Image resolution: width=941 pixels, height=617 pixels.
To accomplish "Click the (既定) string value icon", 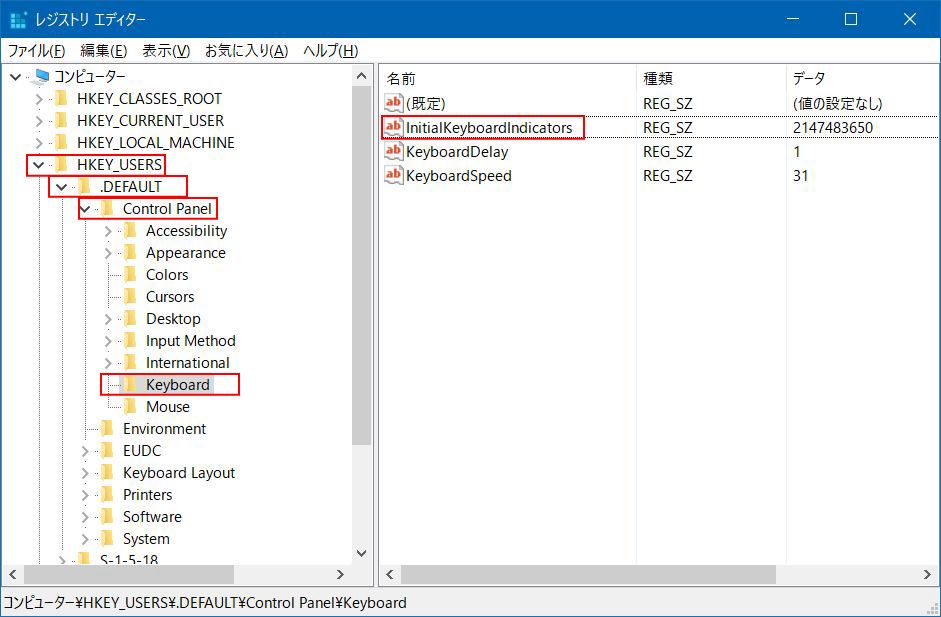I will point(394,103).
